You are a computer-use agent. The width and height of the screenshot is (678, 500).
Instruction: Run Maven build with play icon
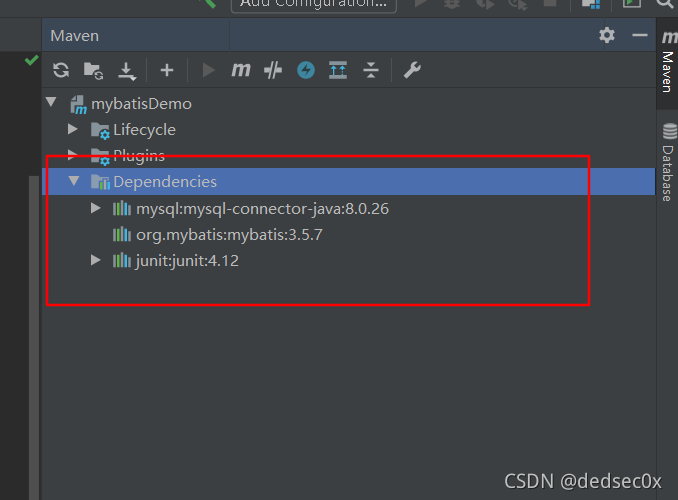pyautogui.click(x=208, y=70)
